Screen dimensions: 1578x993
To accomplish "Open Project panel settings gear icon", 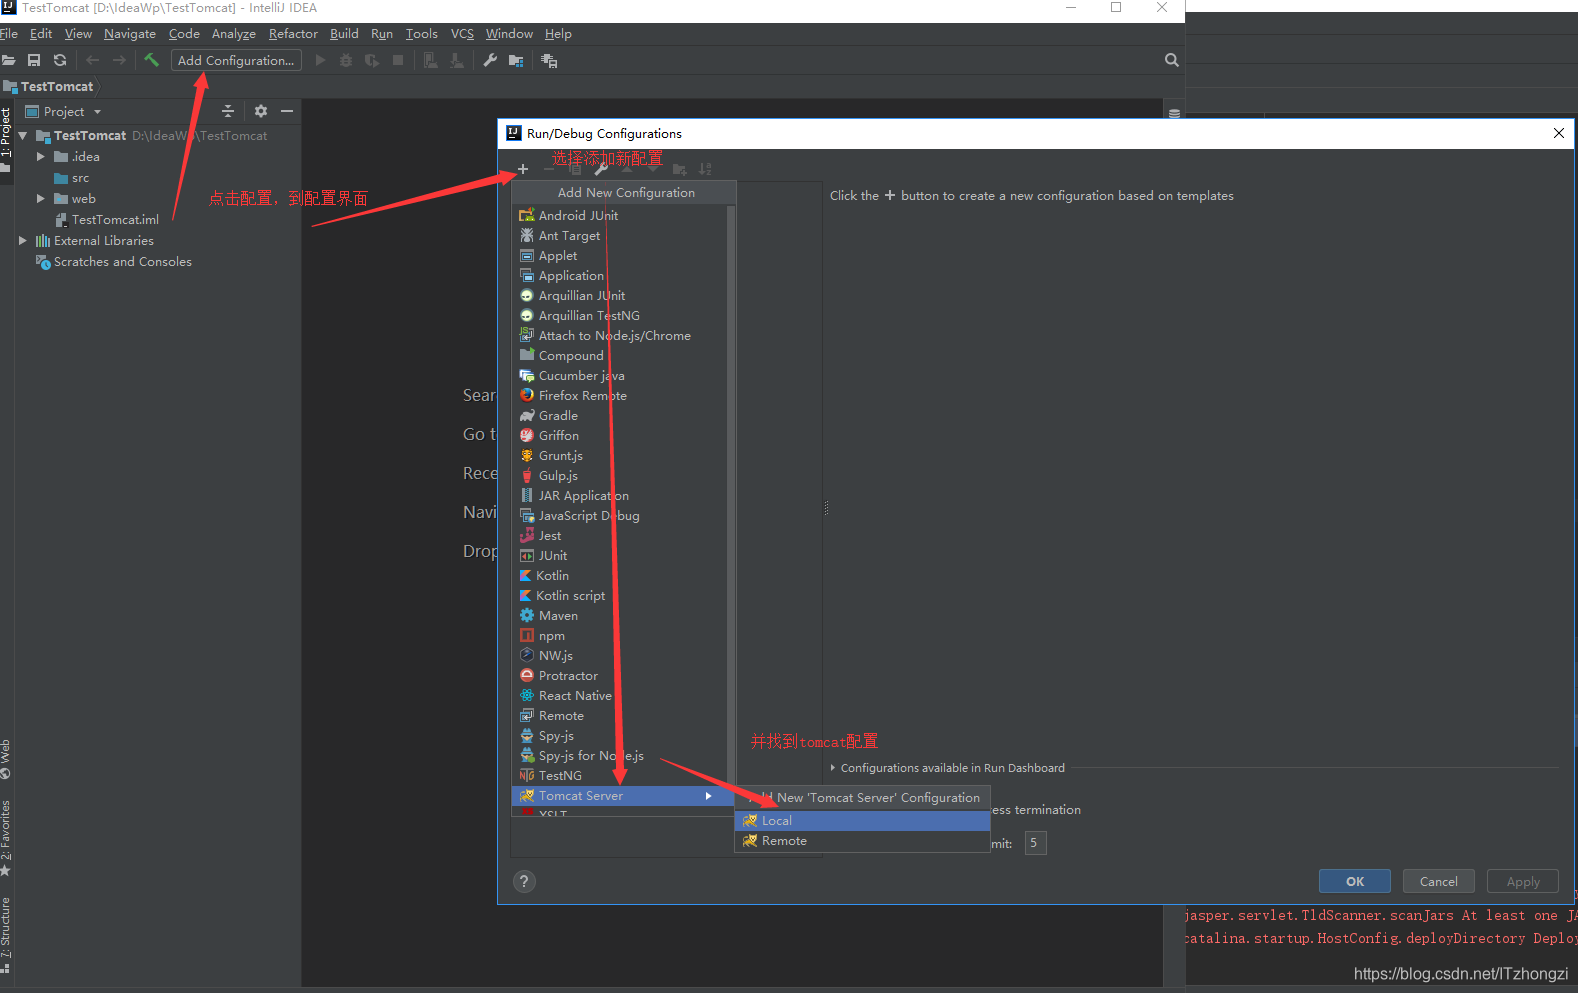I will click(x=261, y=111).
